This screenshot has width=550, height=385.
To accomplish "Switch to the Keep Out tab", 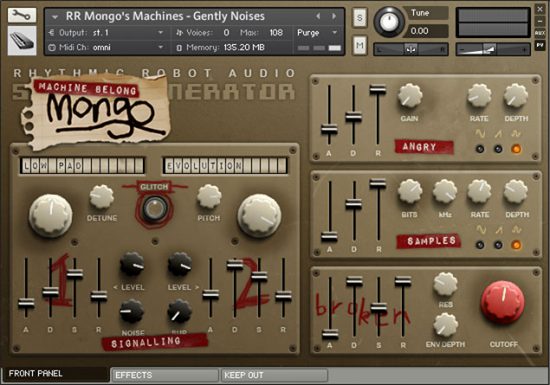I will (x=274, y=375).
